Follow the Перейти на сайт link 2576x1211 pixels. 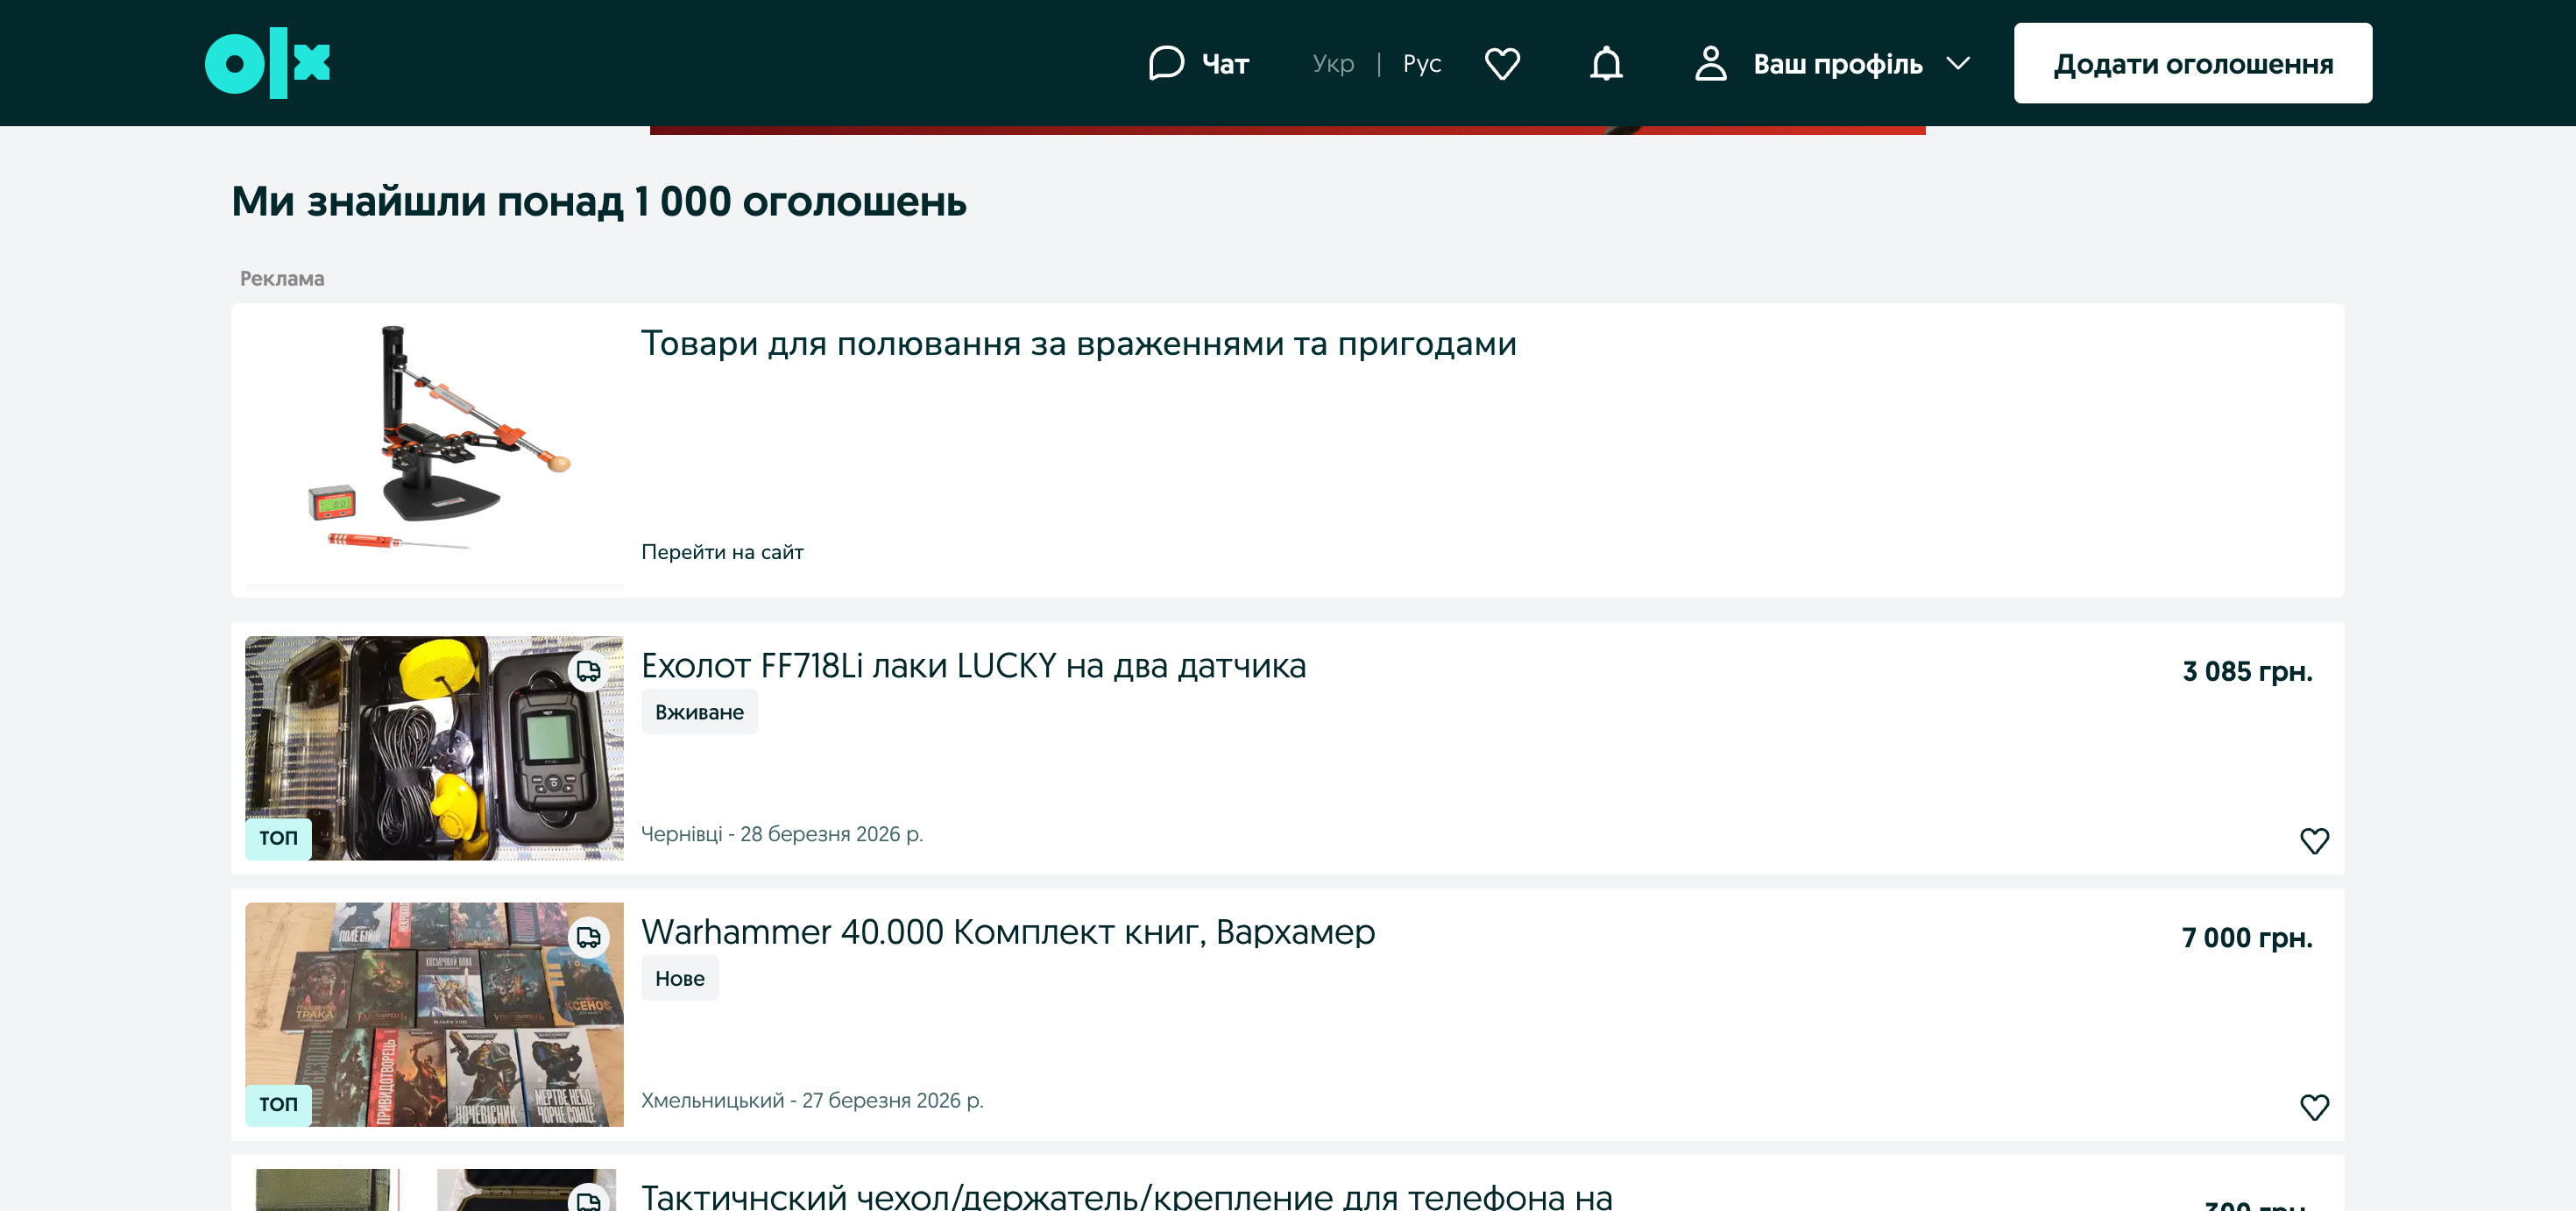coord(722,552)
